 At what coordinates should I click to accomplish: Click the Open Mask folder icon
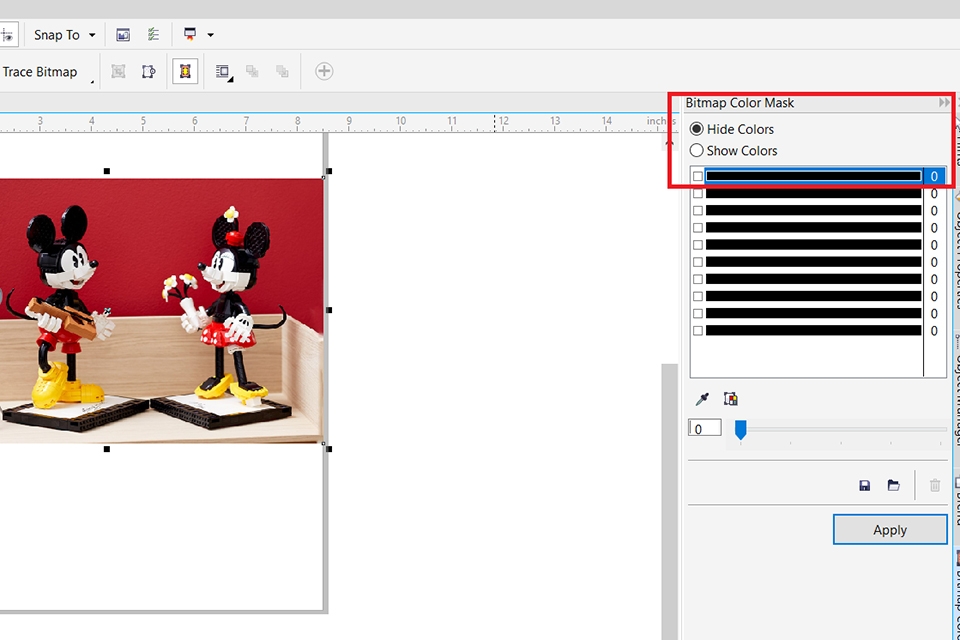pyautogui.click(x=893, y=486)
